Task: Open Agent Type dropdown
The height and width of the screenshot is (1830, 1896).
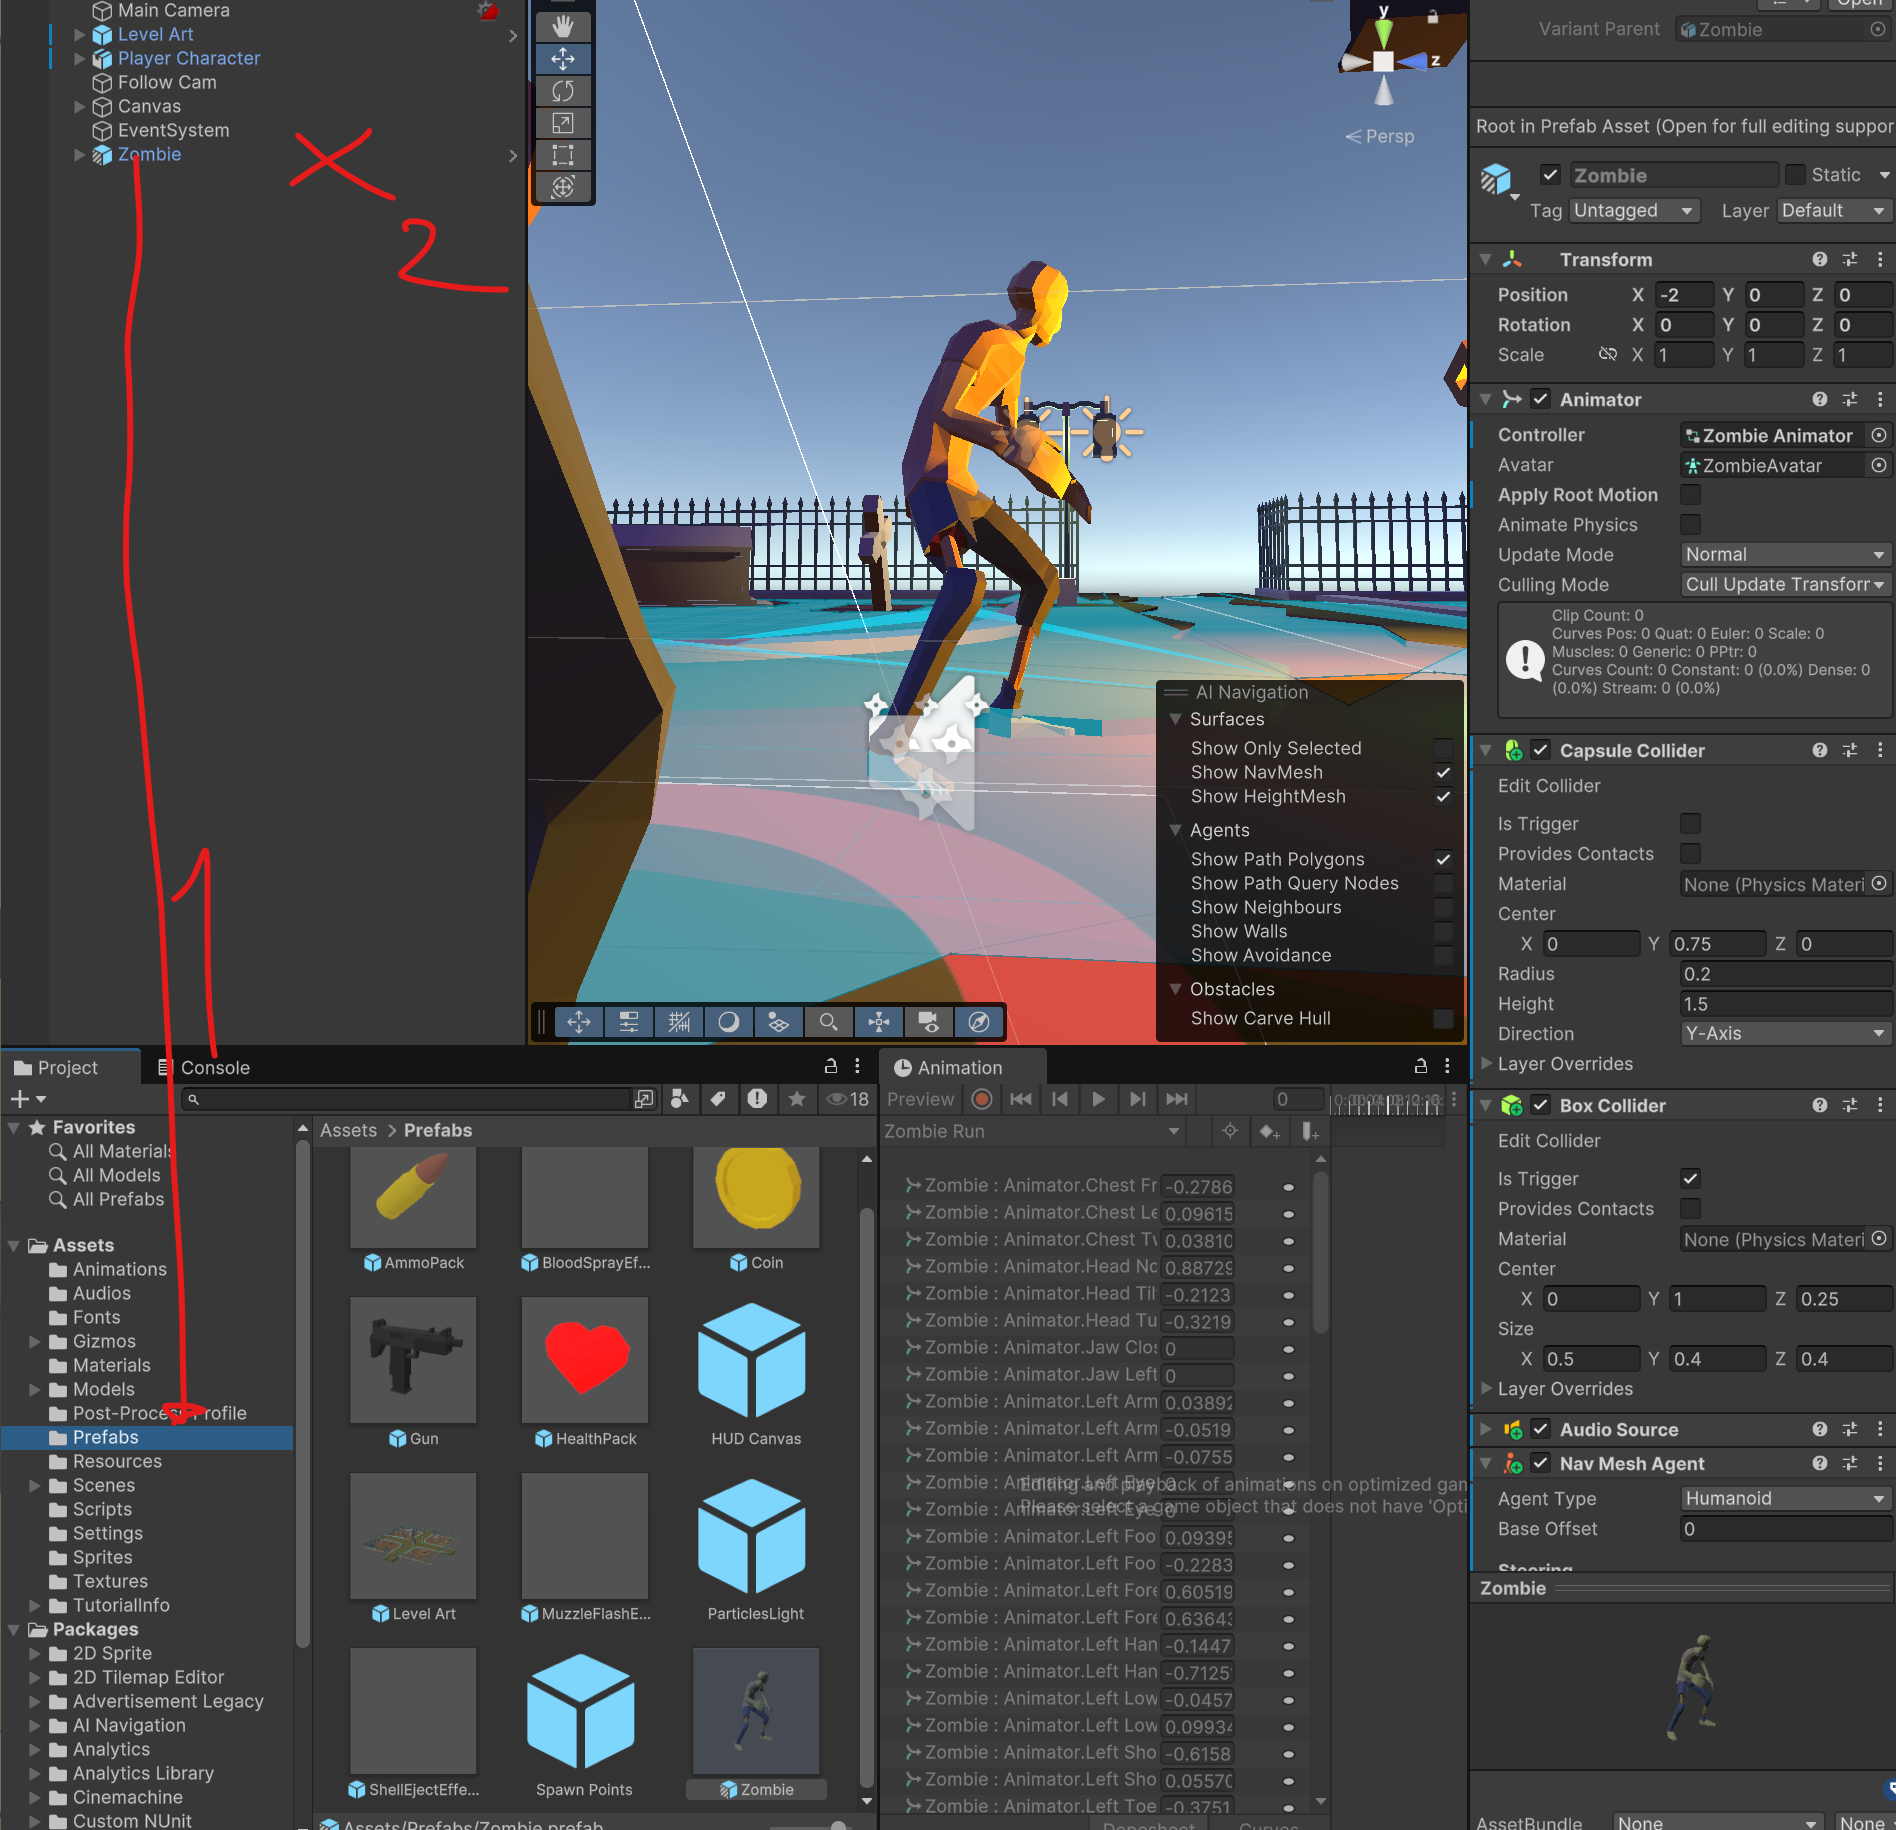Action: tap(1785, 1499)
